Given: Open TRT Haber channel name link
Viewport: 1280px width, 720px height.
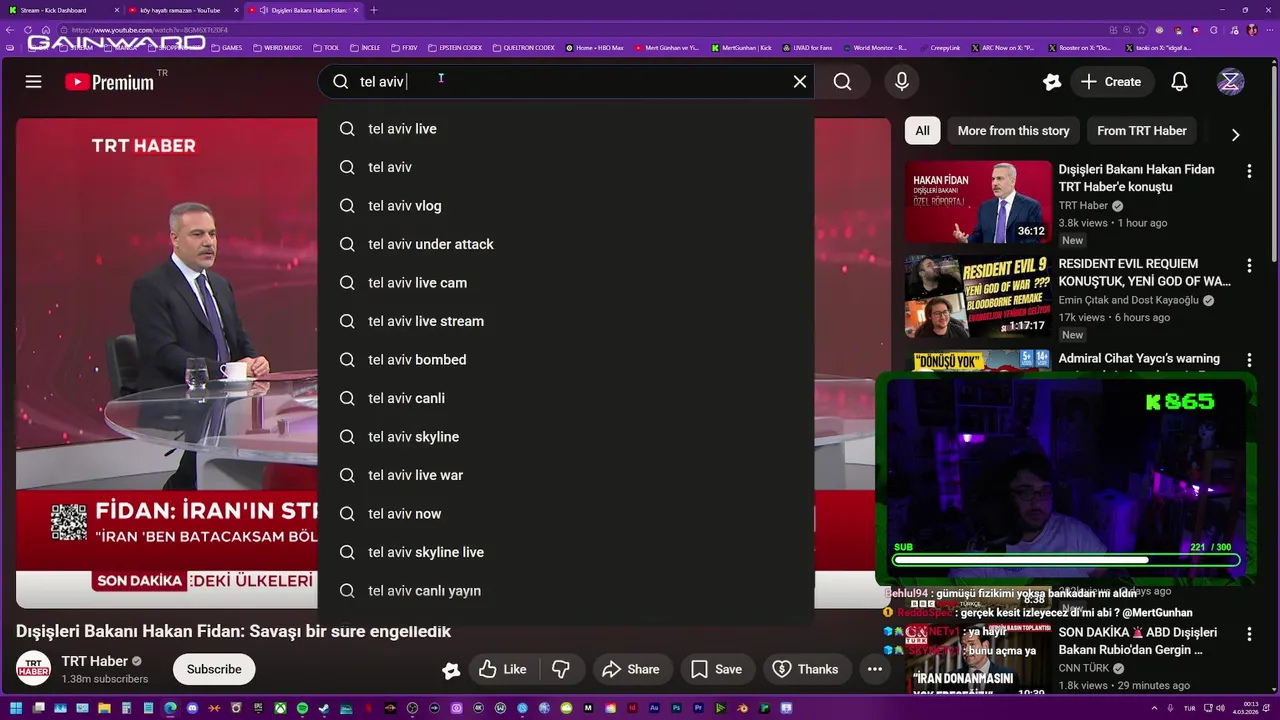Looking at the screenshot, I should (94, 661).
